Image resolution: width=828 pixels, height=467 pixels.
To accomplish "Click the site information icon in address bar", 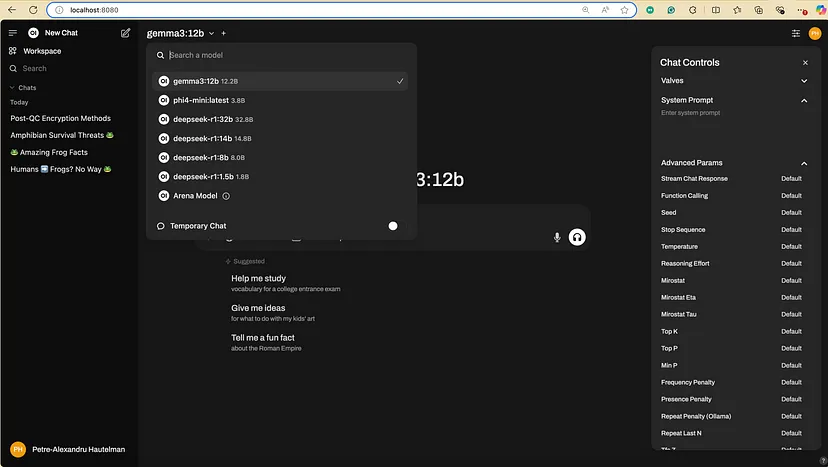I will (x=59, y=10).
